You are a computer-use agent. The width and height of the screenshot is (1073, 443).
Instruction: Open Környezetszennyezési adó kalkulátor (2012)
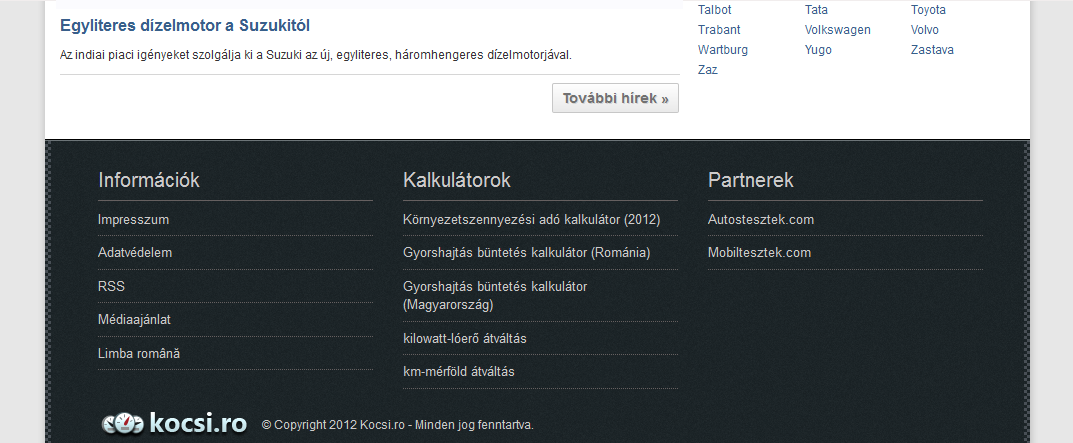point(532,220)
